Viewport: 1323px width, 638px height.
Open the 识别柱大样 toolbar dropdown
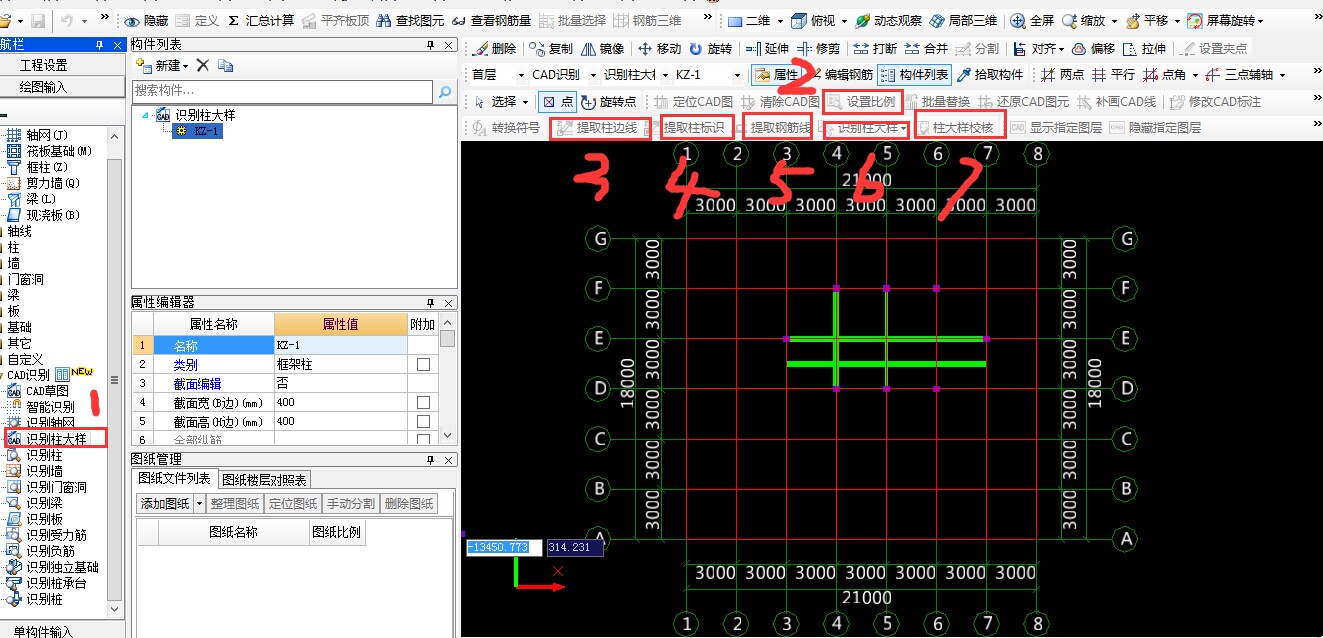[x=903, y=128]
